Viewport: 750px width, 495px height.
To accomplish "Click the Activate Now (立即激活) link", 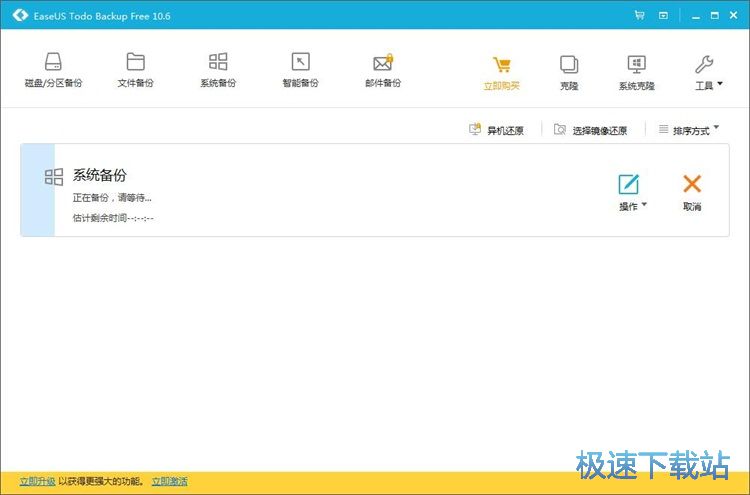I will point(169,482).
